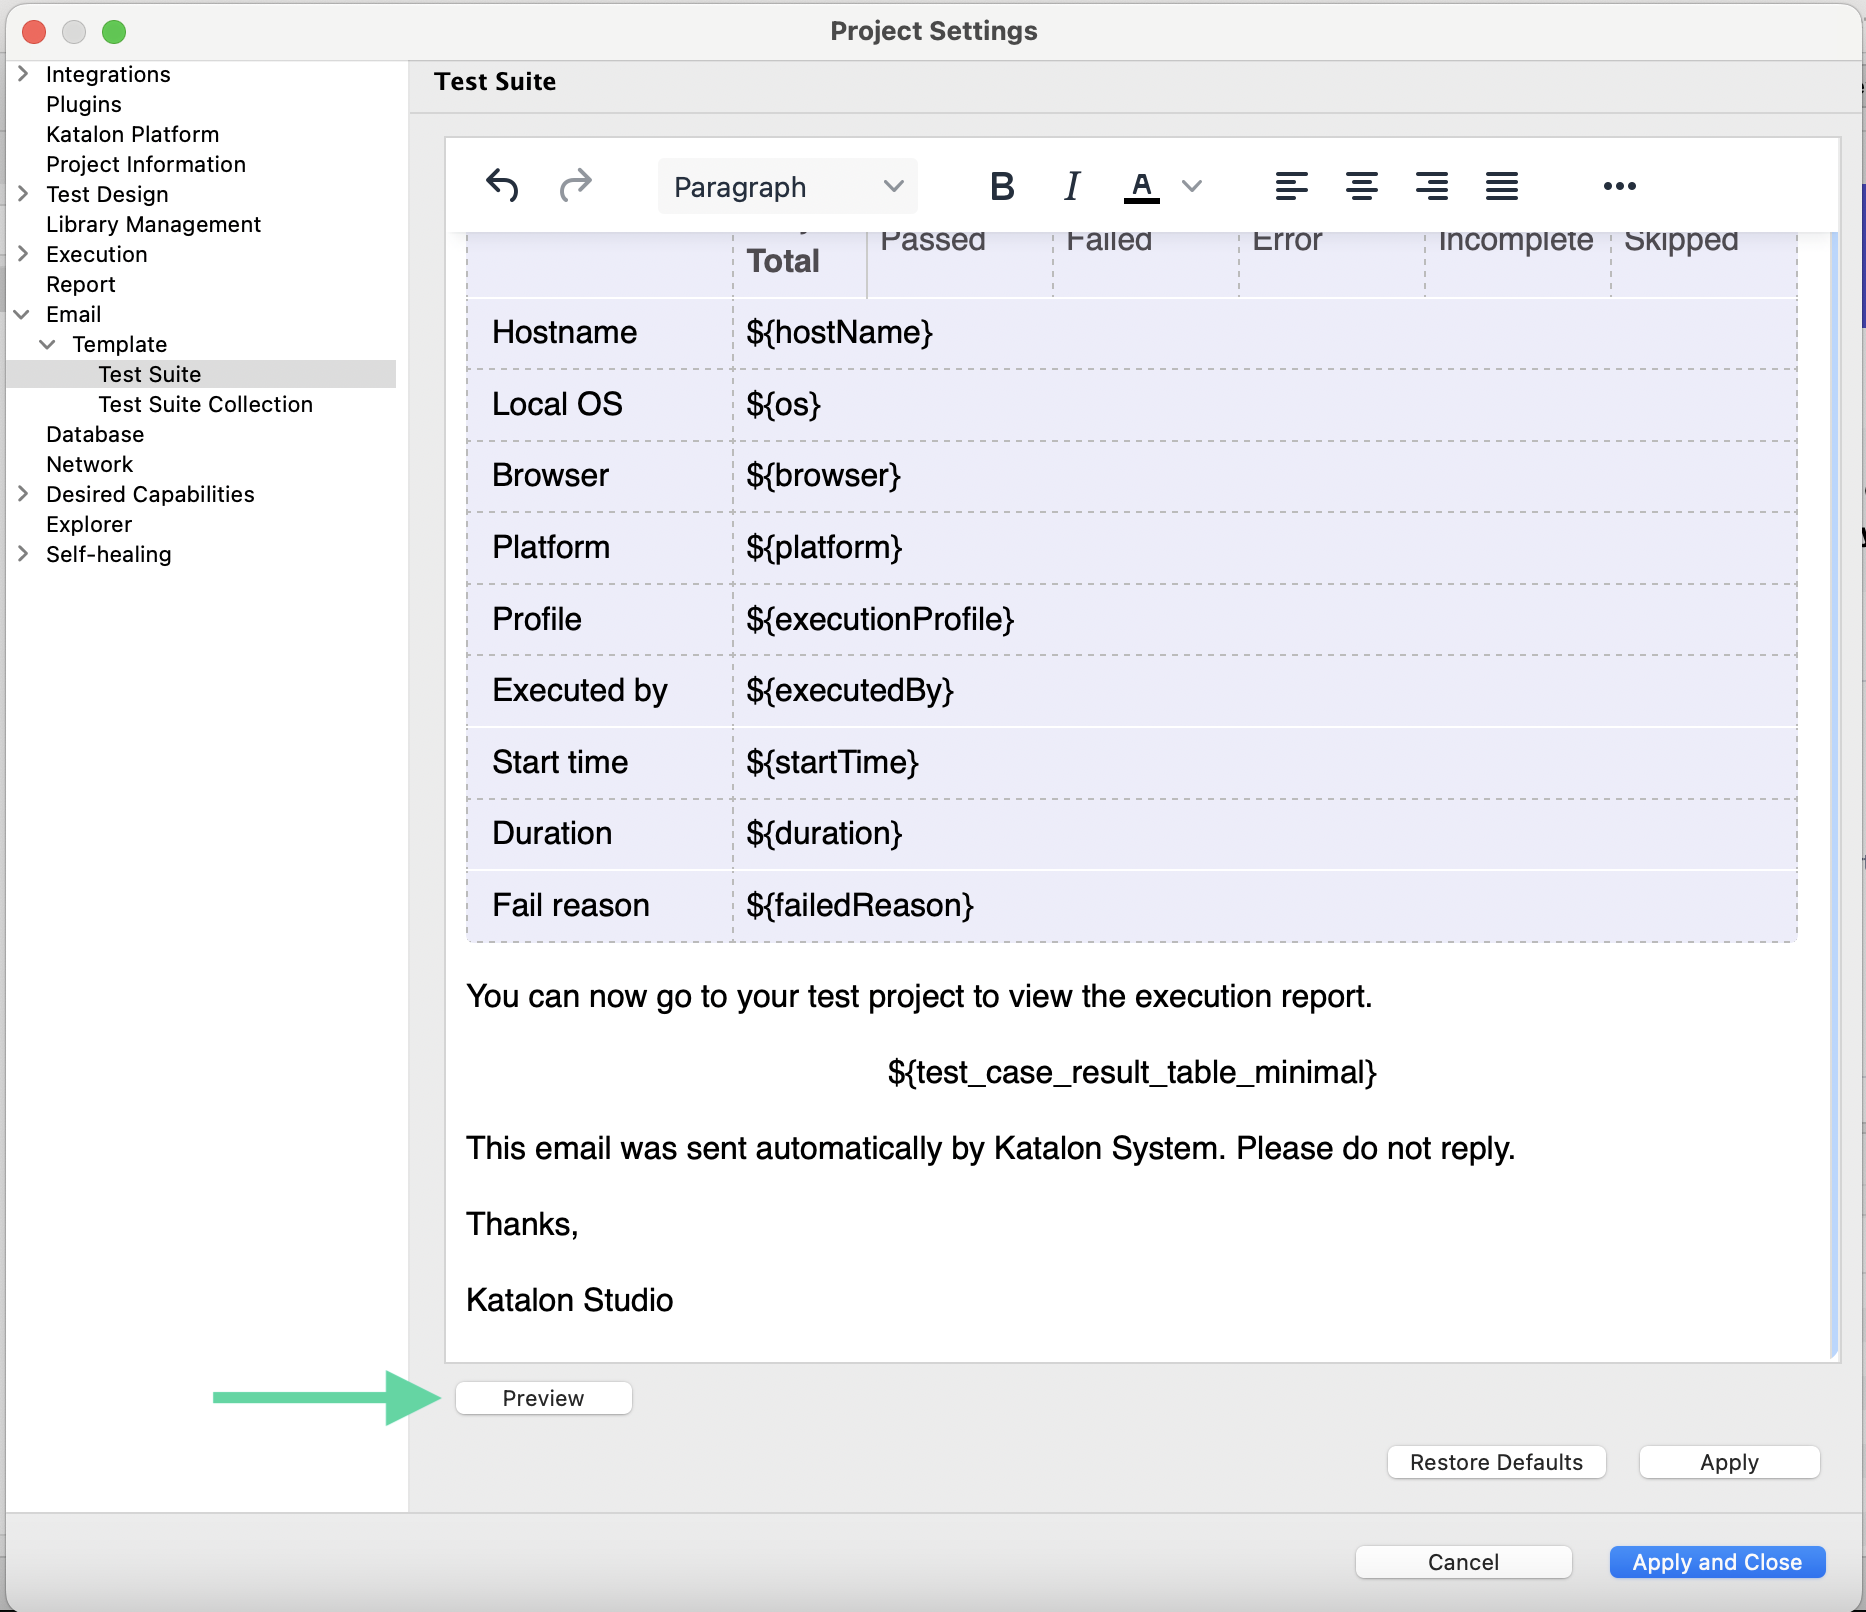This screenshot has width=1866, height=1612.
Task: Cancel the Project Settings dialog
Action: [1463, 1562]
